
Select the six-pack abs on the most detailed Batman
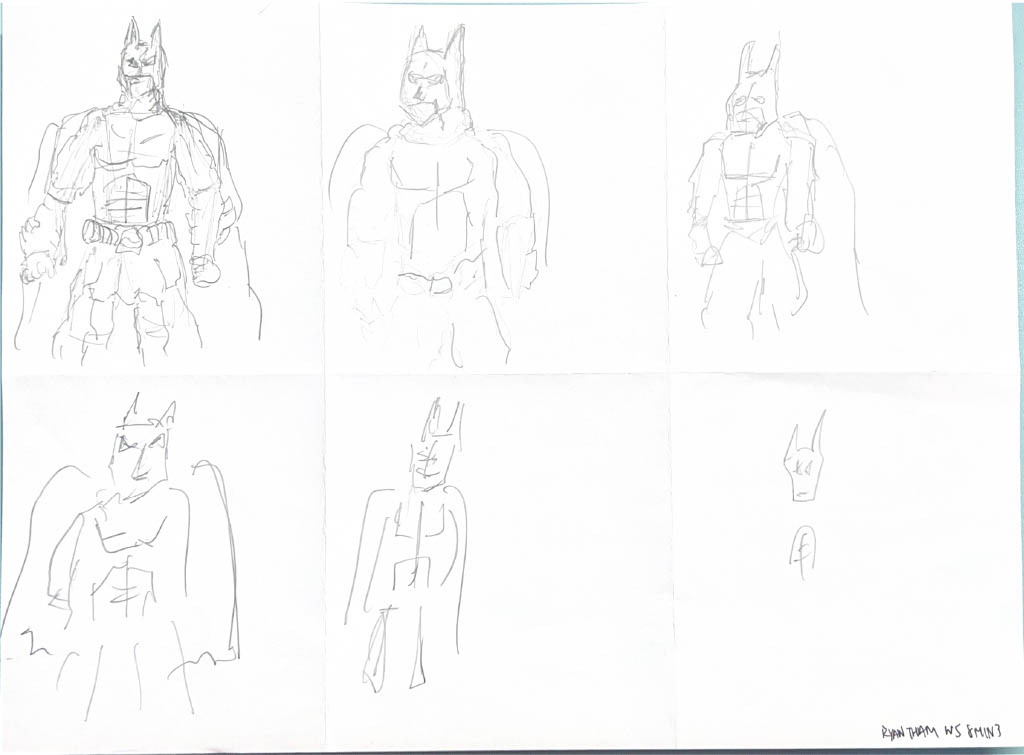click(128, 200)
